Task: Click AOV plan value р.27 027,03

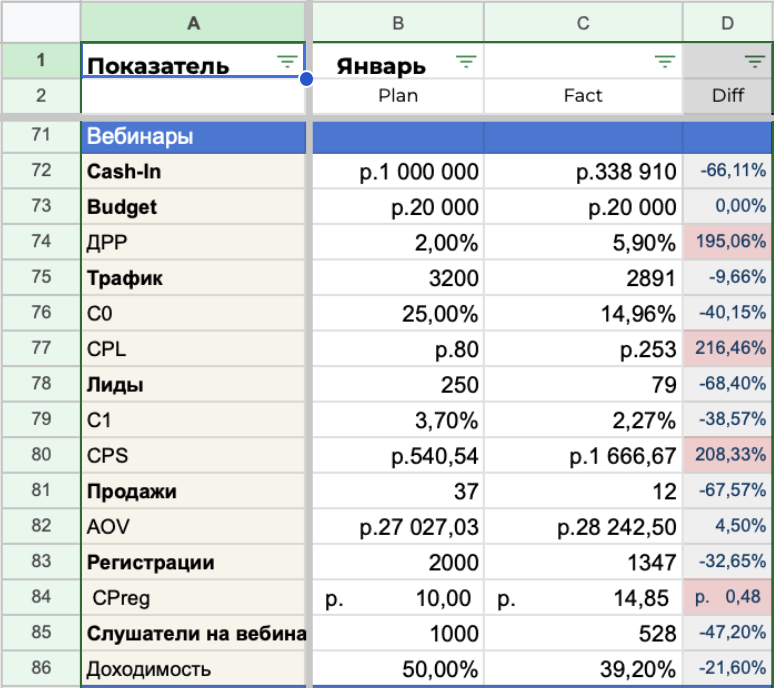Action: coord(398,527)
